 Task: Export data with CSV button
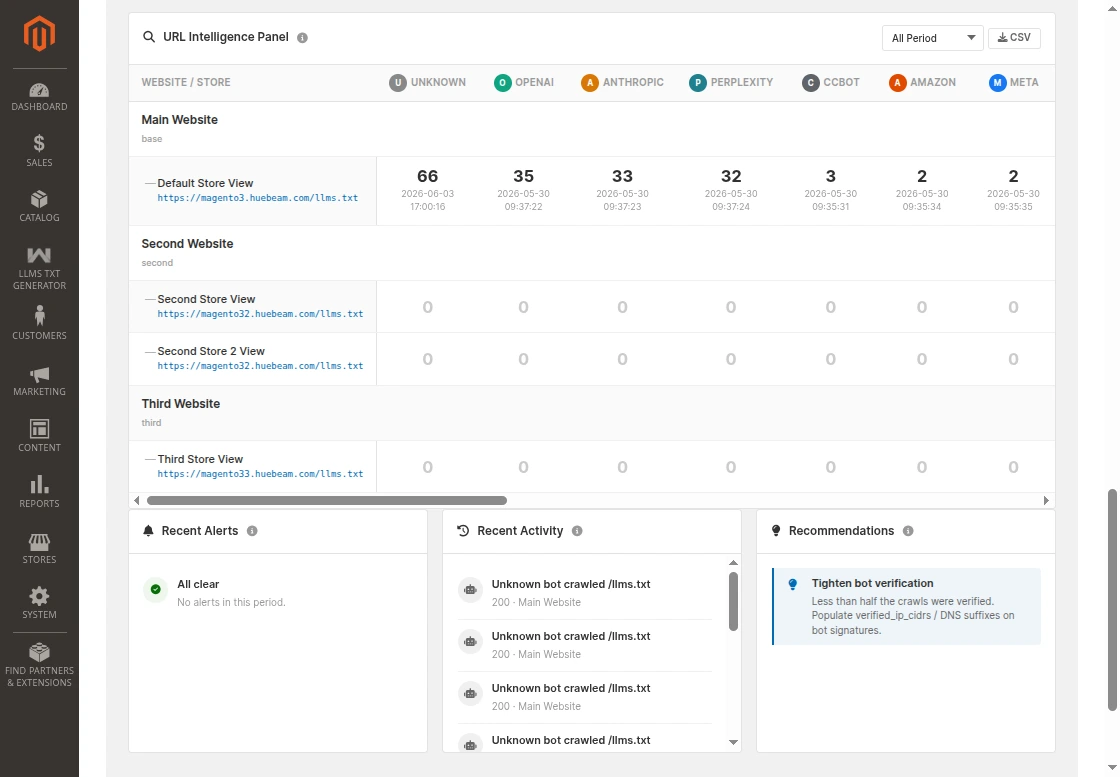pos(1014,38)
